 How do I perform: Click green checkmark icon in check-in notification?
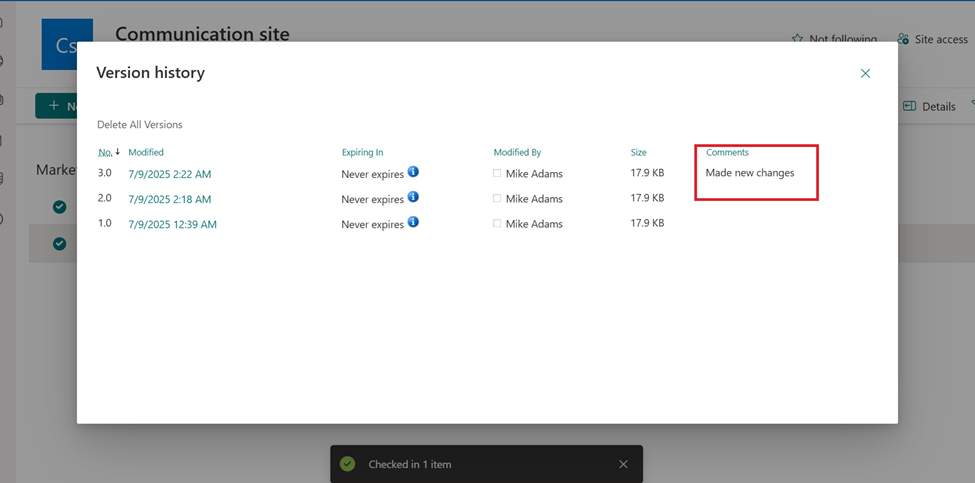coord(347,464)
